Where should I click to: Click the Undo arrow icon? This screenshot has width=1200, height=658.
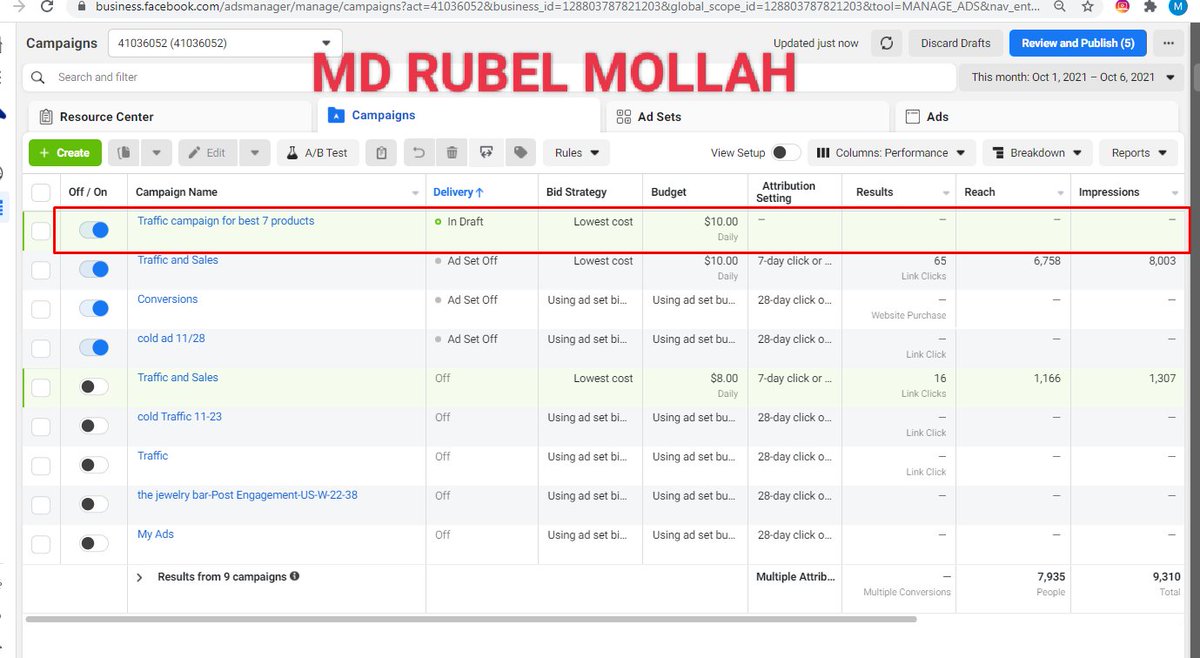click(419, 153)
